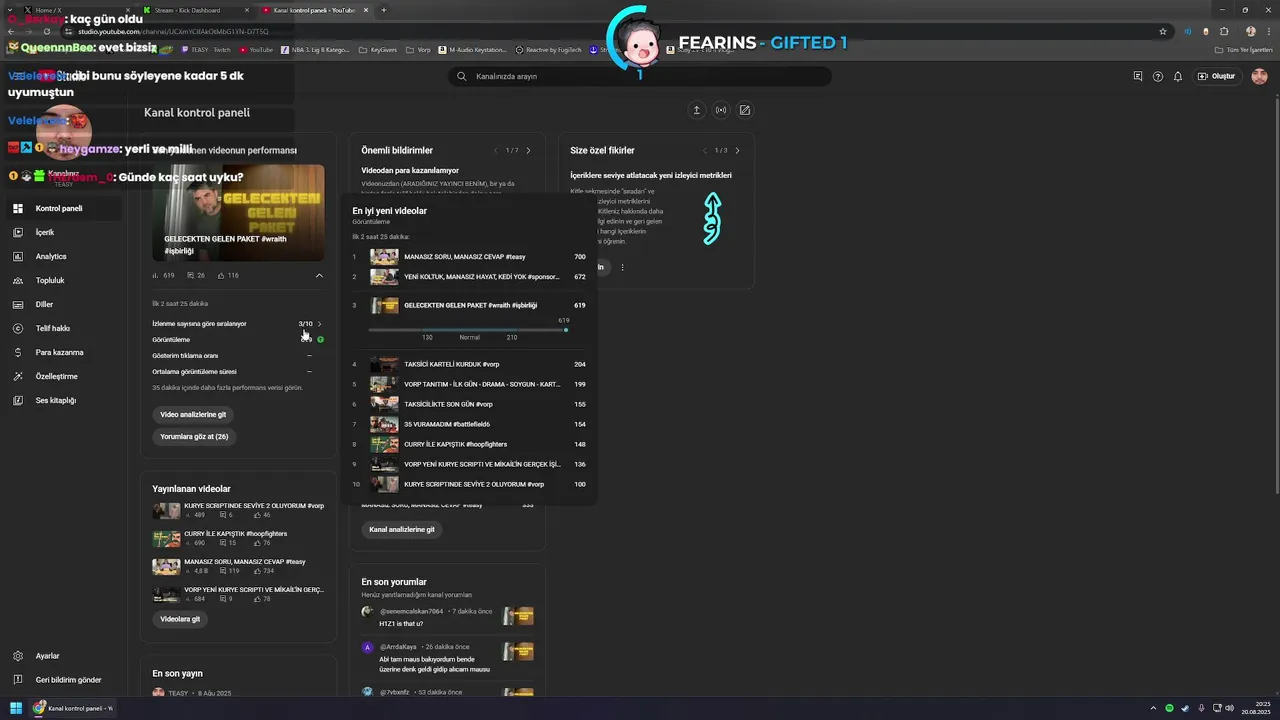Open Diller section in the sidebar
This screenshot has width=1280, height=720.
(60, 304)
